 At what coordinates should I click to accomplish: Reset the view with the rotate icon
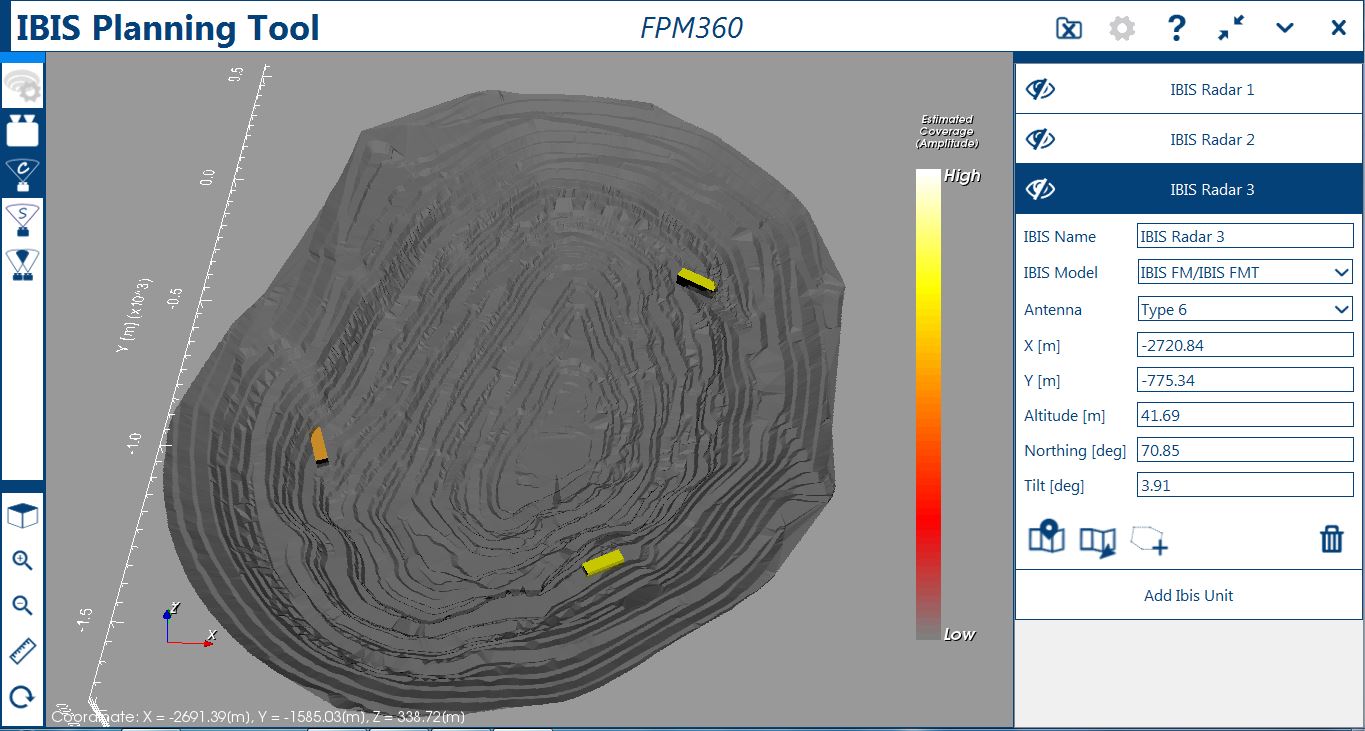(22, 697)
